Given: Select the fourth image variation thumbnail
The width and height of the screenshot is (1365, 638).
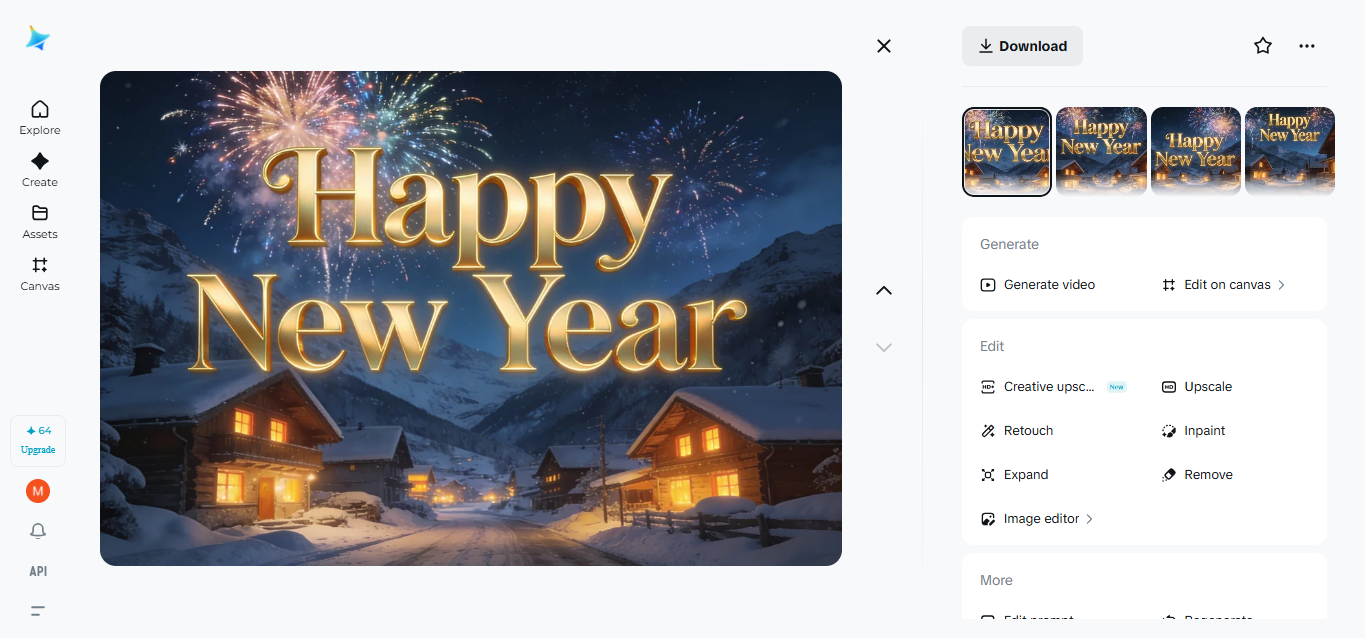Looking at the screenshot, I should coord(1290,151).
